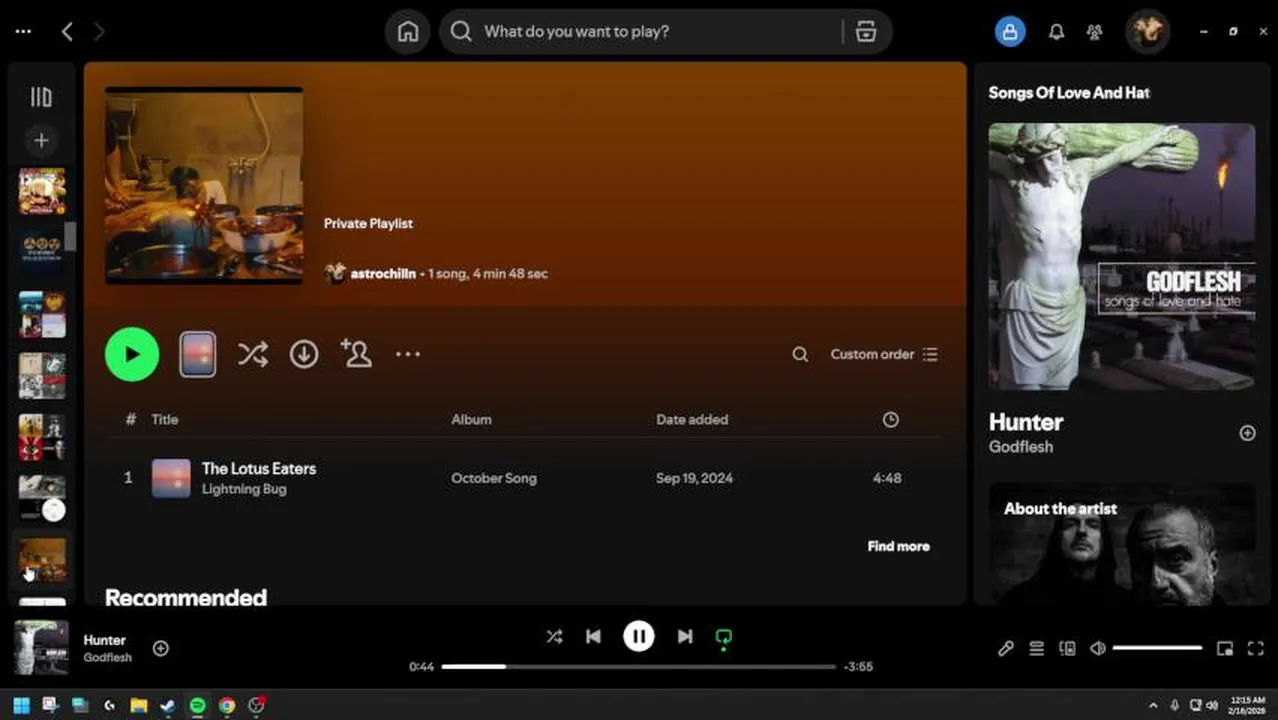This screenshot has height=720, width=1278.
Task: Open Steam from the taskbar
Action: tap(168, 705)
